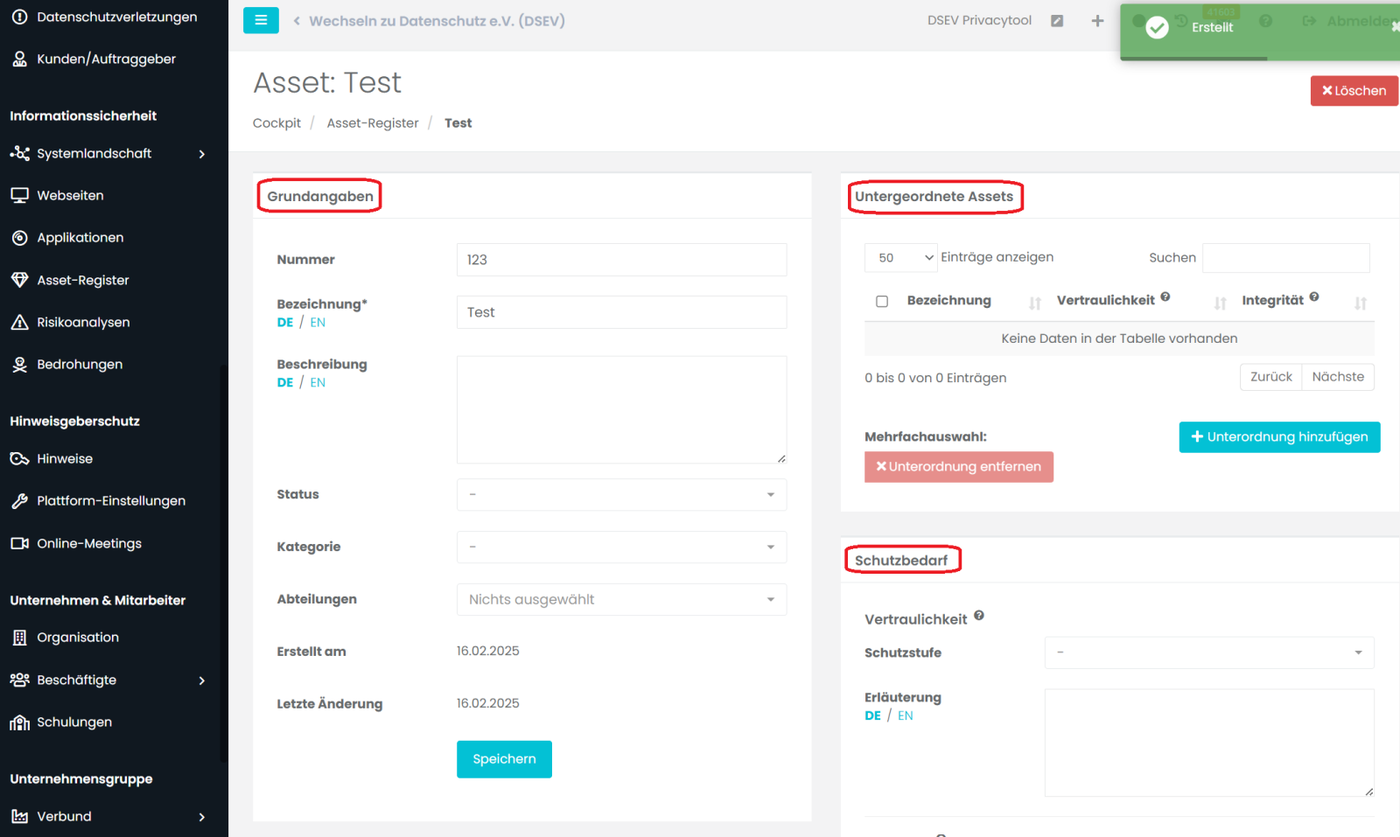Click the edit pencil icon beside DSEV Privacytool
This screenshot has height=837, width=1400.
tap(1057, 21)
